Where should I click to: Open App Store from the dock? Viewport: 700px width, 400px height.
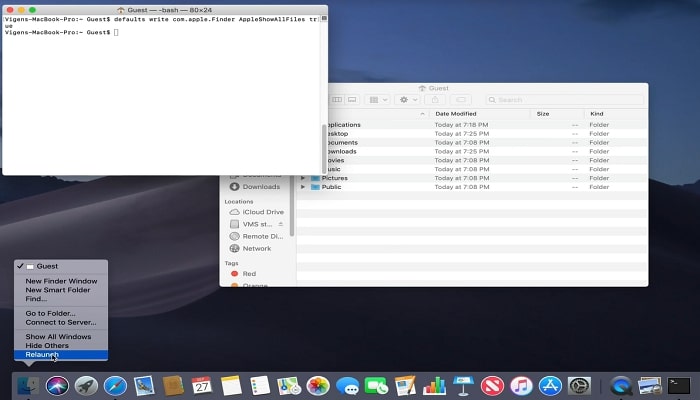pos(549,385)
